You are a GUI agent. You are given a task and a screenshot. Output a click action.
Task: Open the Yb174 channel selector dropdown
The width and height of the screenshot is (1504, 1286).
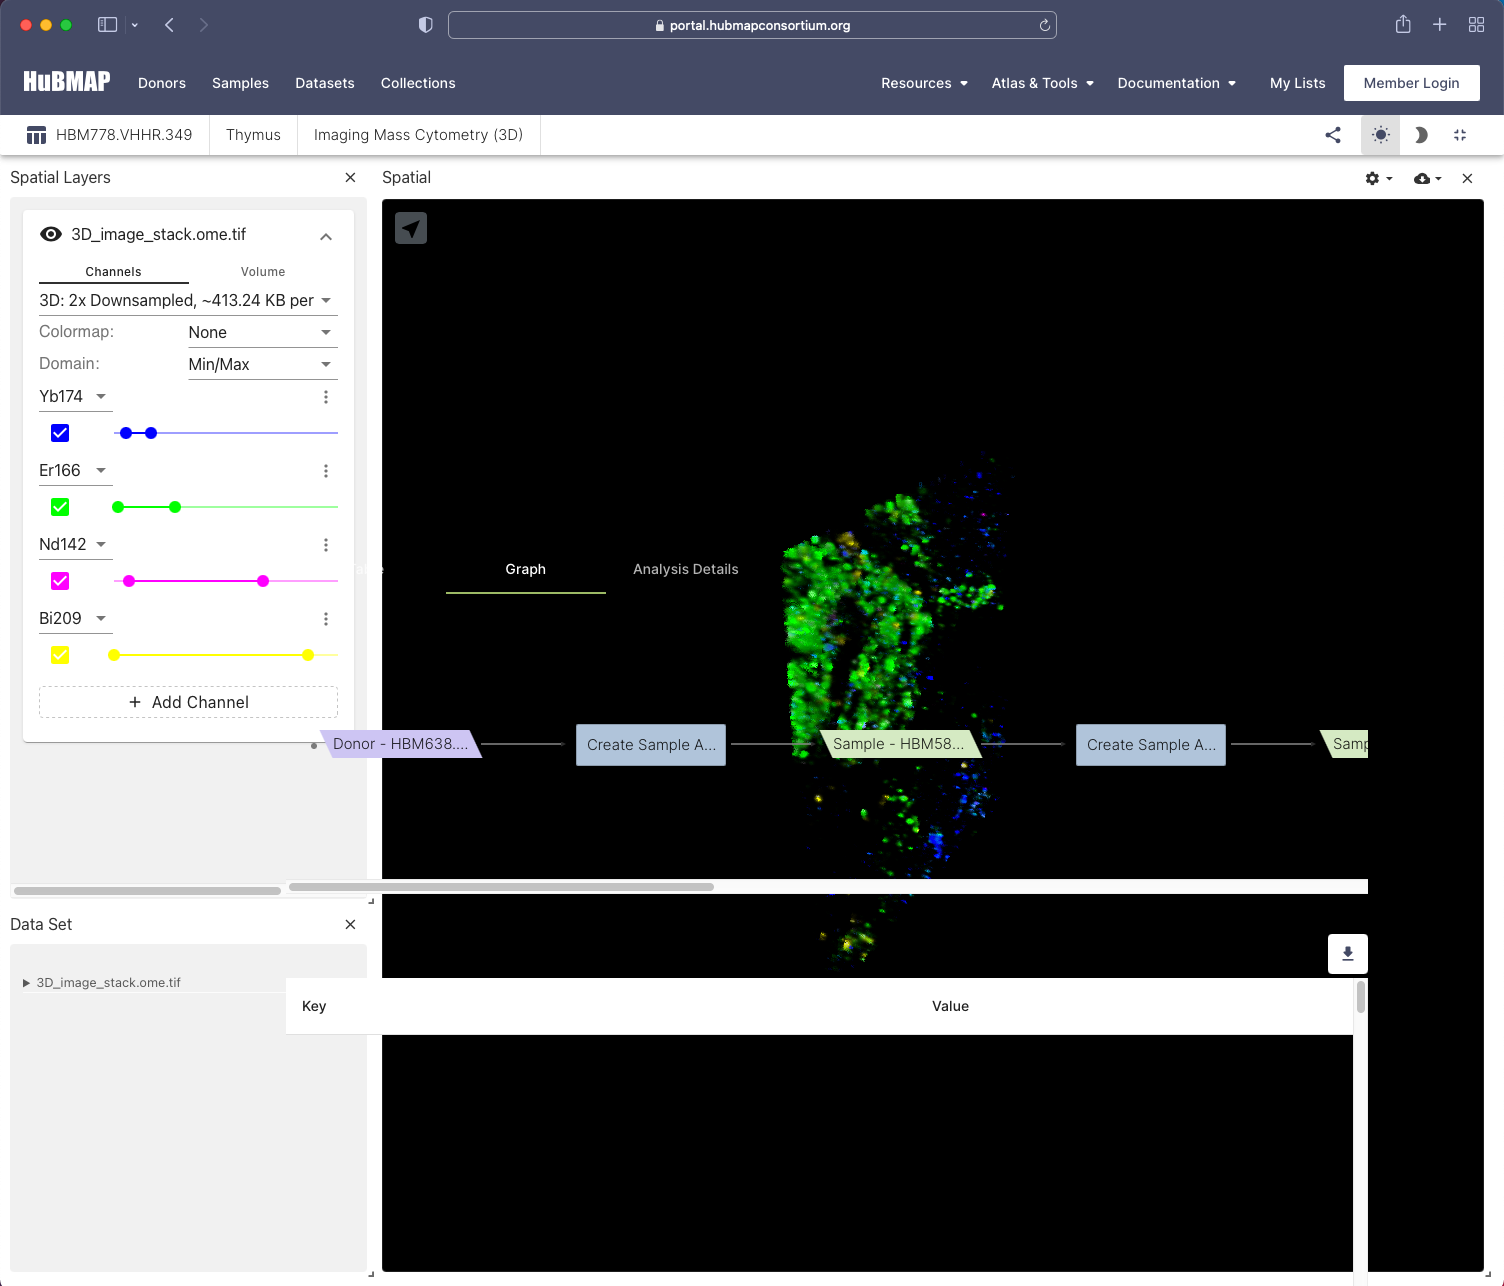75,397
